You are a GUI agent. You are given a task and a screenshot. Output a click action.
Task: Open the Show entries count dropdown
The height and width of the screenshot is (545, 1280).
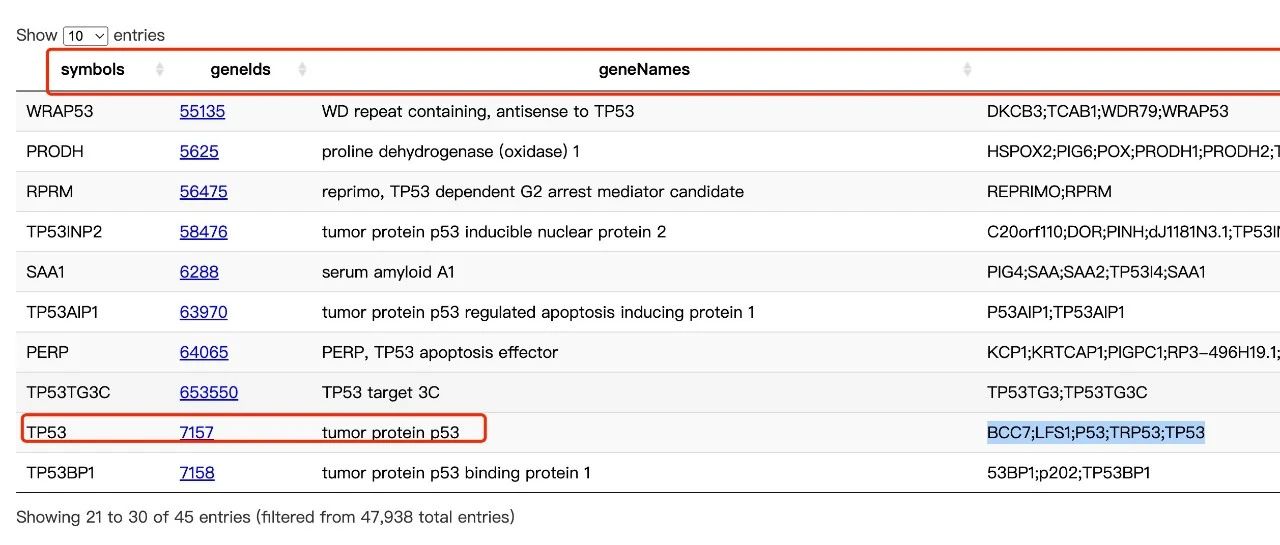tap(85, 36)
